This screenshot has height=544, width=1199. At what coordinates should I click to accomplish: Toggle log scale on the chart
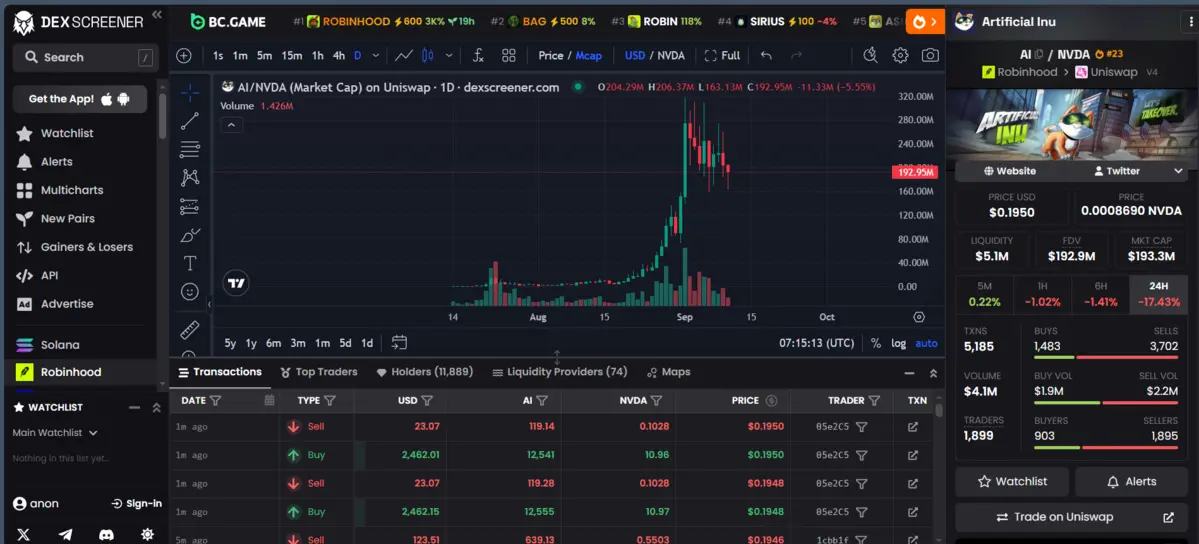coord(898,343)
